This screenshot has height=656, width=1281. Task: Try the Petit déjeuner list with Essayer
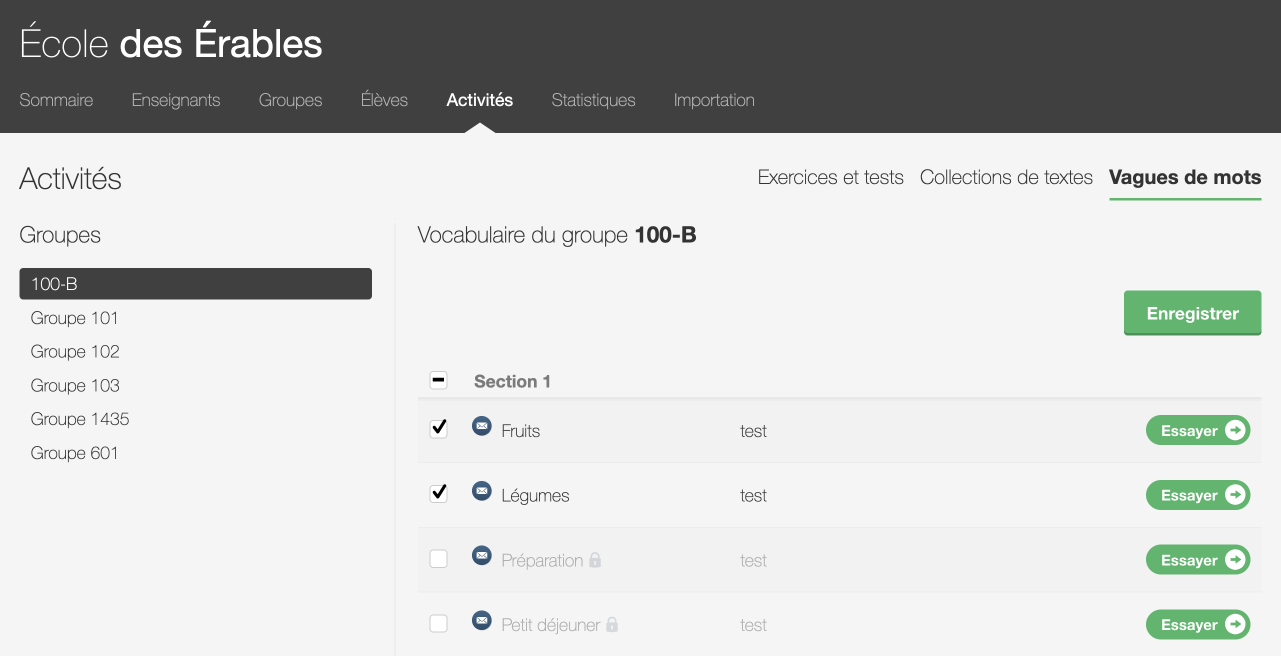[1197, 625]
